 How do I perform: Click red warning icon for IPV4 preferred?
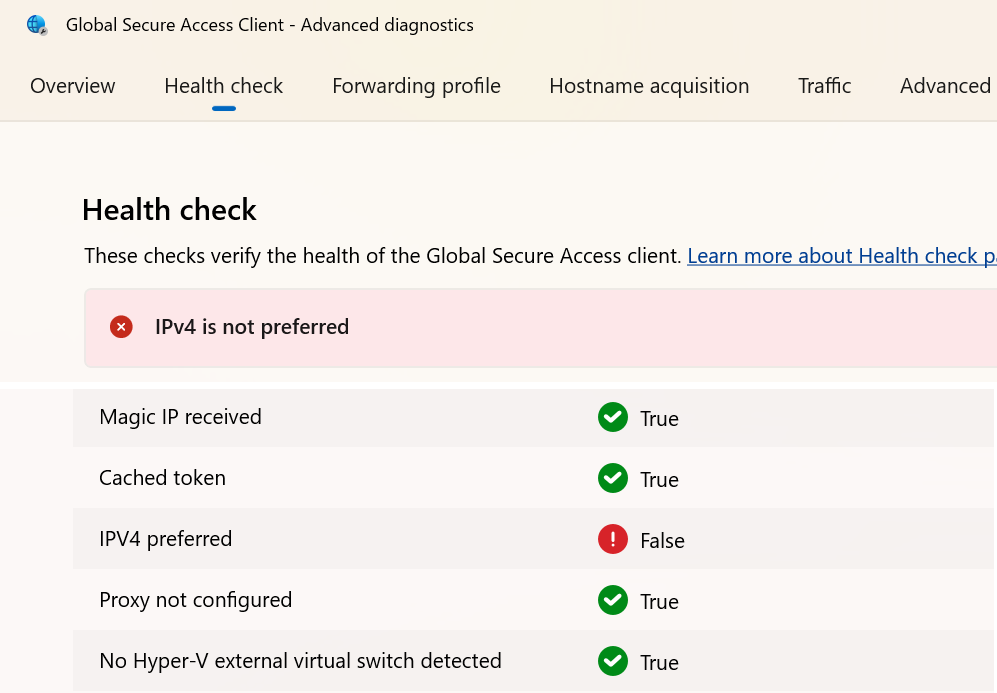pos(612,540)
